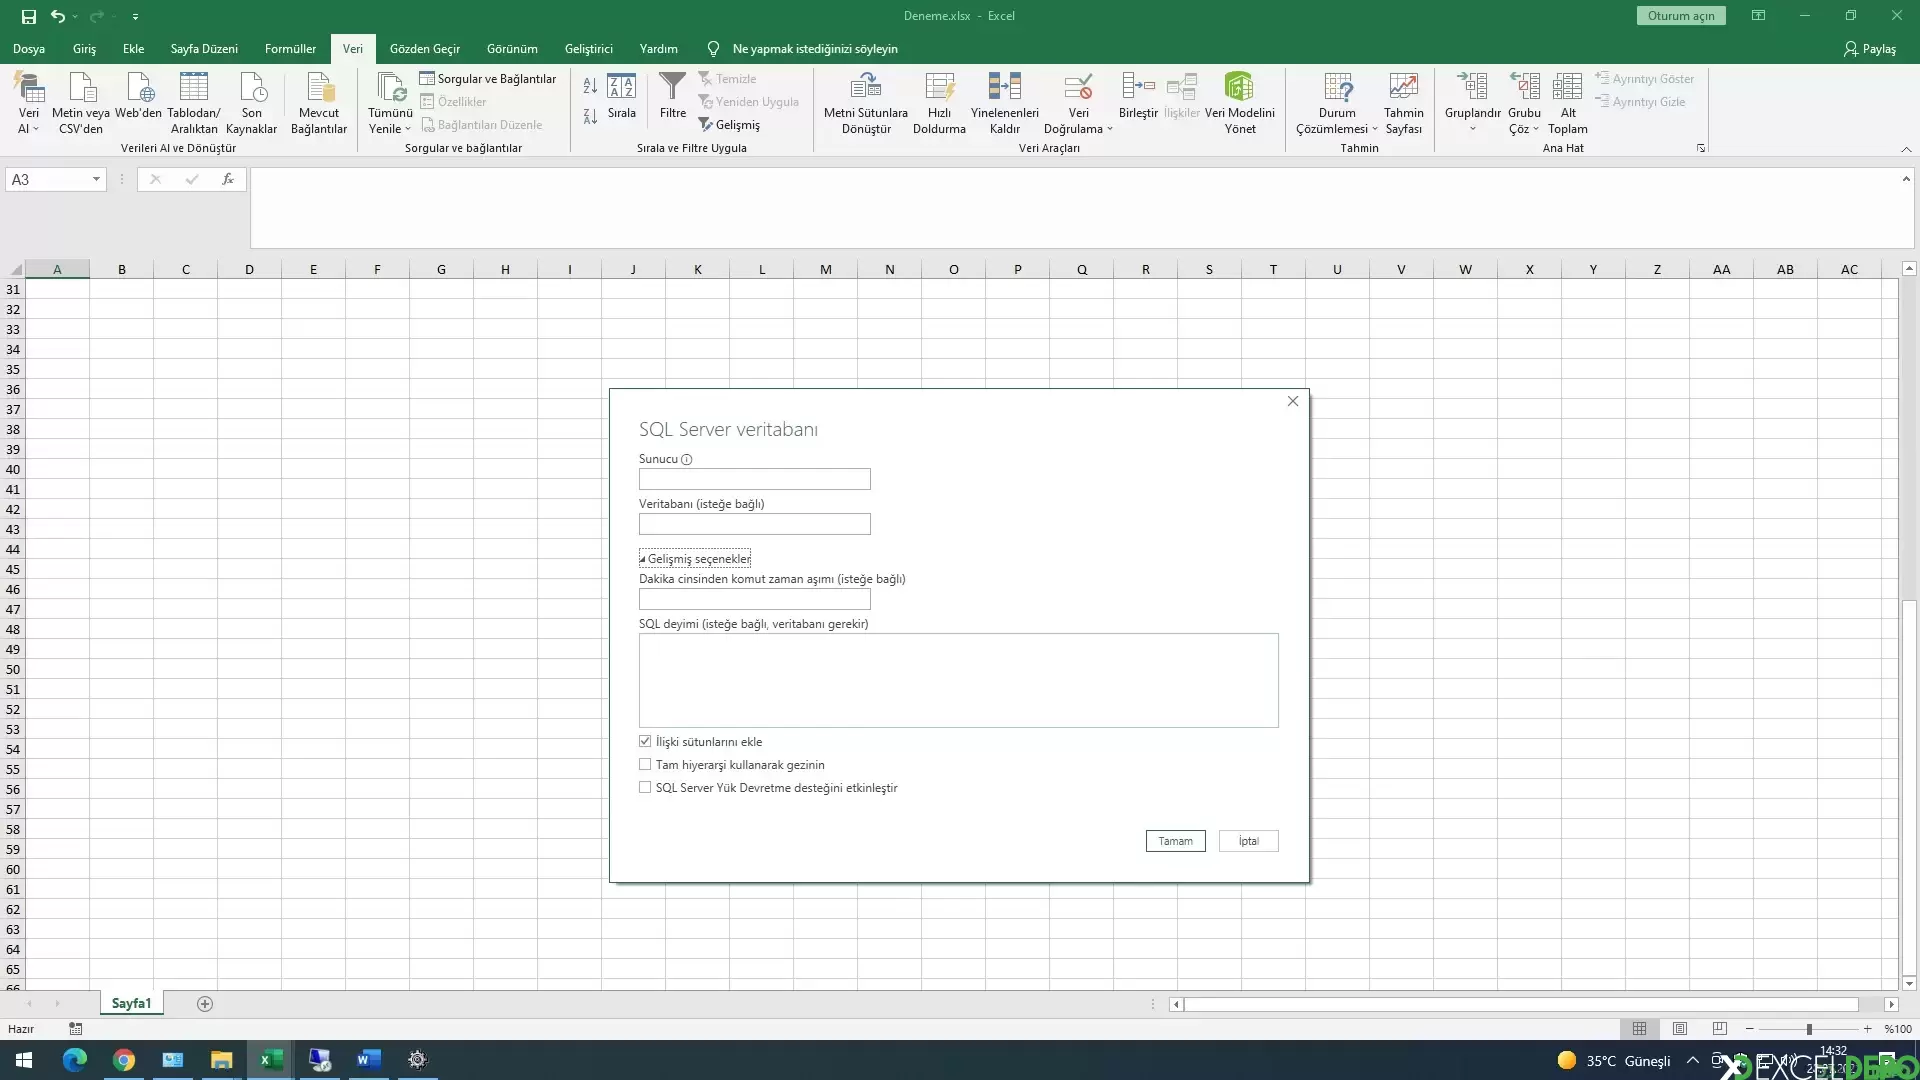Open Birleştir consolidate tool
Image resolution: width=1920 pixels, height=1080 pixels.
(x=1138, y=96)
